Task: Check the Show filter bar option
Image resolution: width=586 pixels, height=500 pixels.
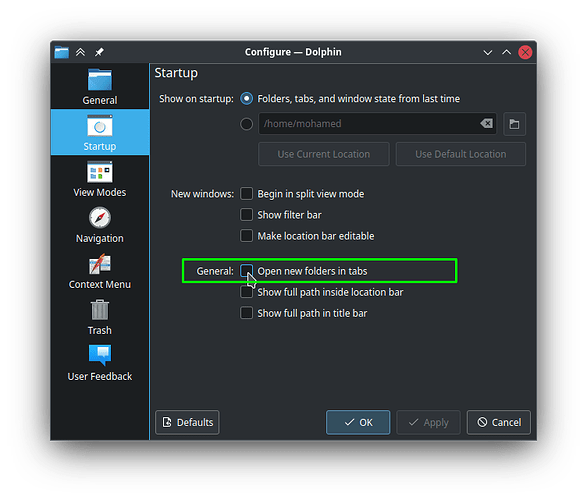Action: (x=246, y=215)
